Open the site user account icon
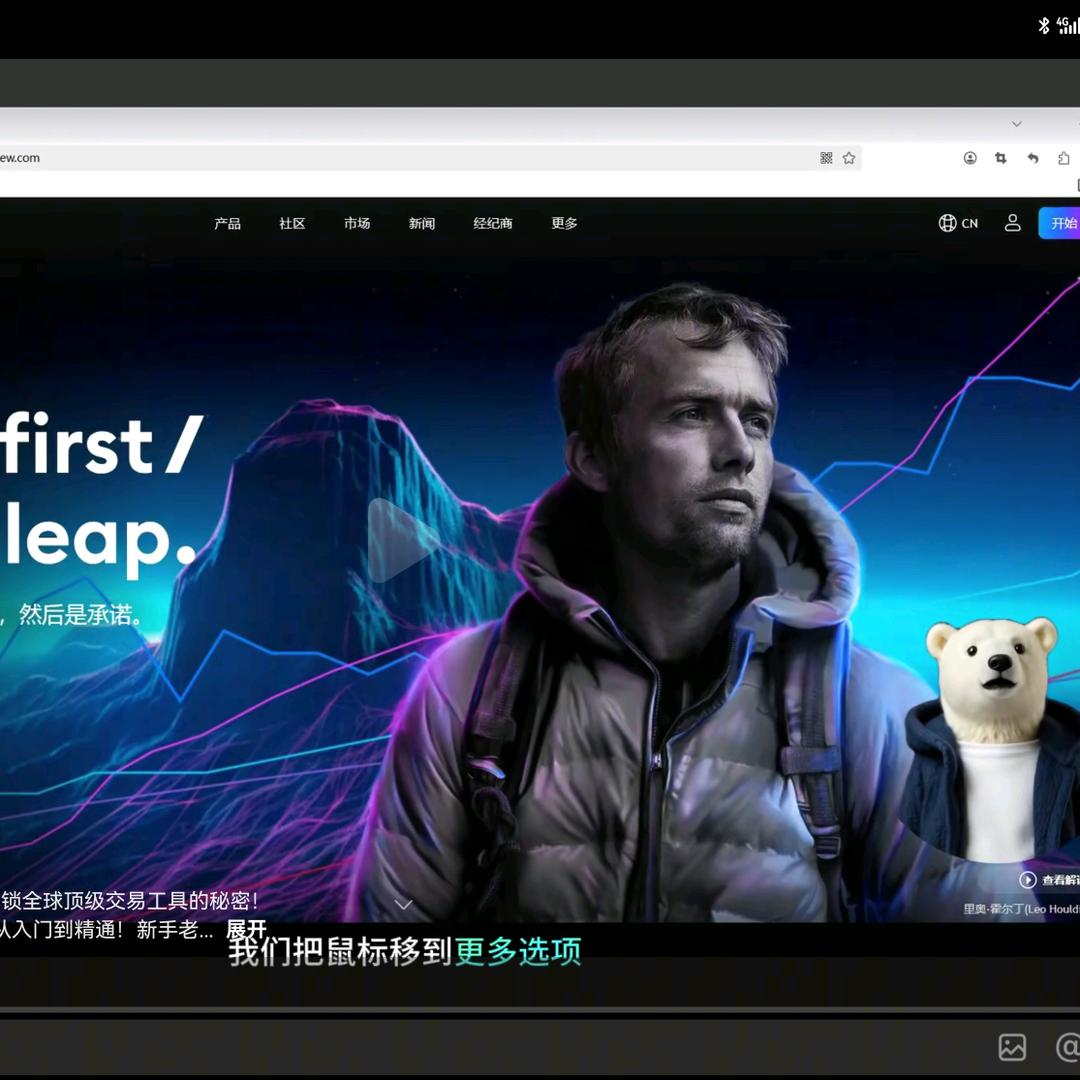 (x=1013, y=223)
